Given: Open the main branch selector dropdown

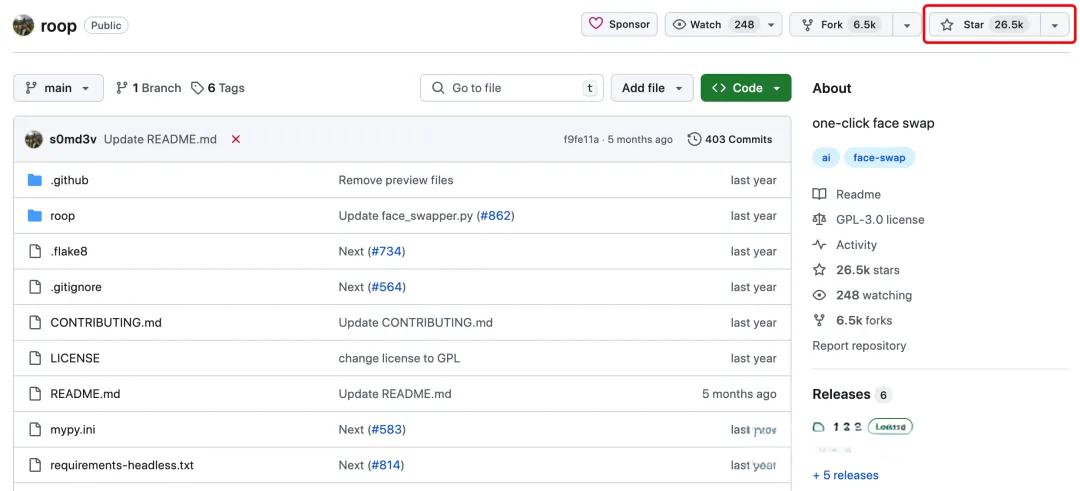Looking at the screenshot, I should click(59, 88).
